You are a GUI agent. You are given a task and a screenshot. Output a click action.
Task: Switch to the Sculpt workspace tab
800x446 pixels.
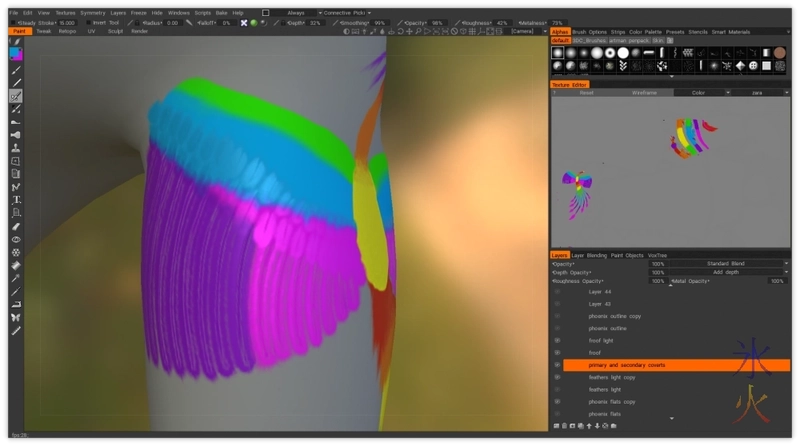[115, 31]
